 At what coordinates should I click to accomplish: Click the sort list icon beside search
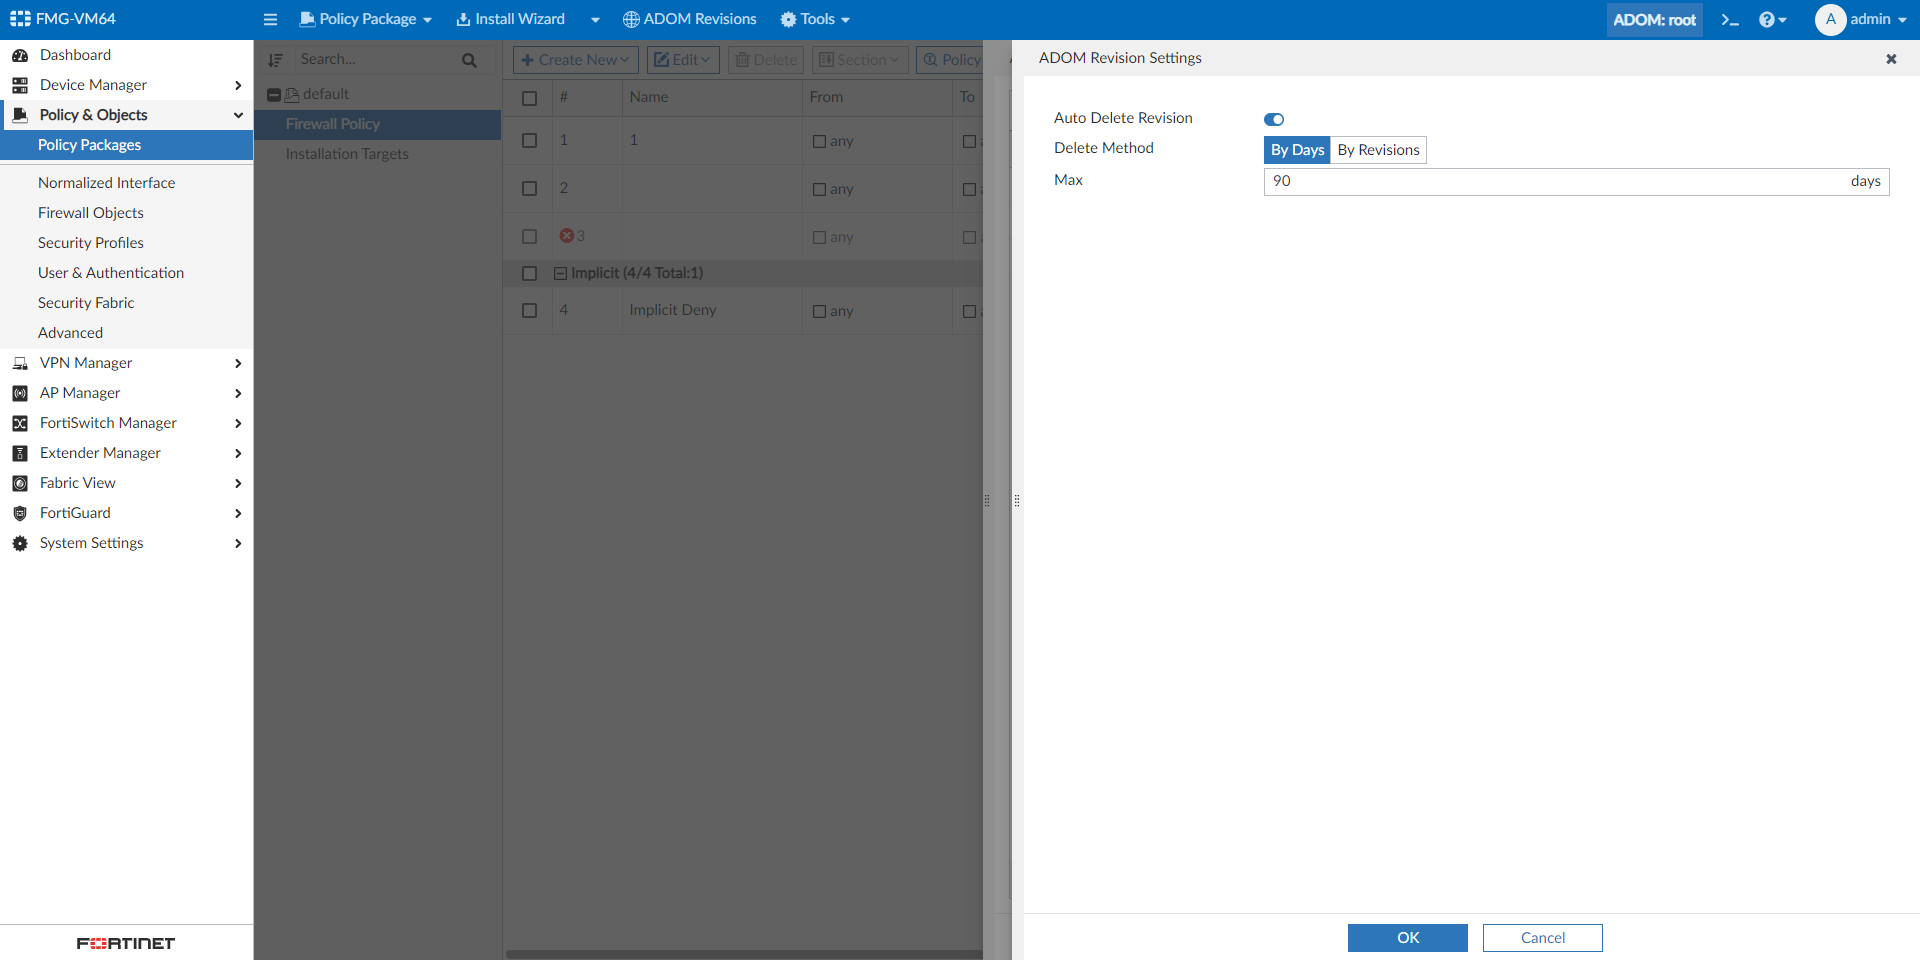276,60
